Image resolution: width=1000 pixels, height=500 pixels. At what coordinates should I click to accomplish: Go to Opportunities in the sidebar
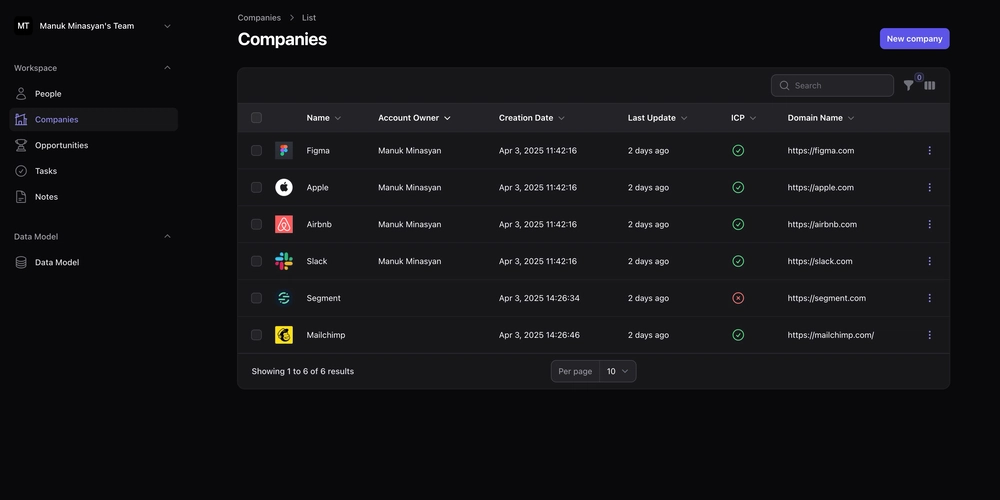pyautogui.click(x=93, y=145)
